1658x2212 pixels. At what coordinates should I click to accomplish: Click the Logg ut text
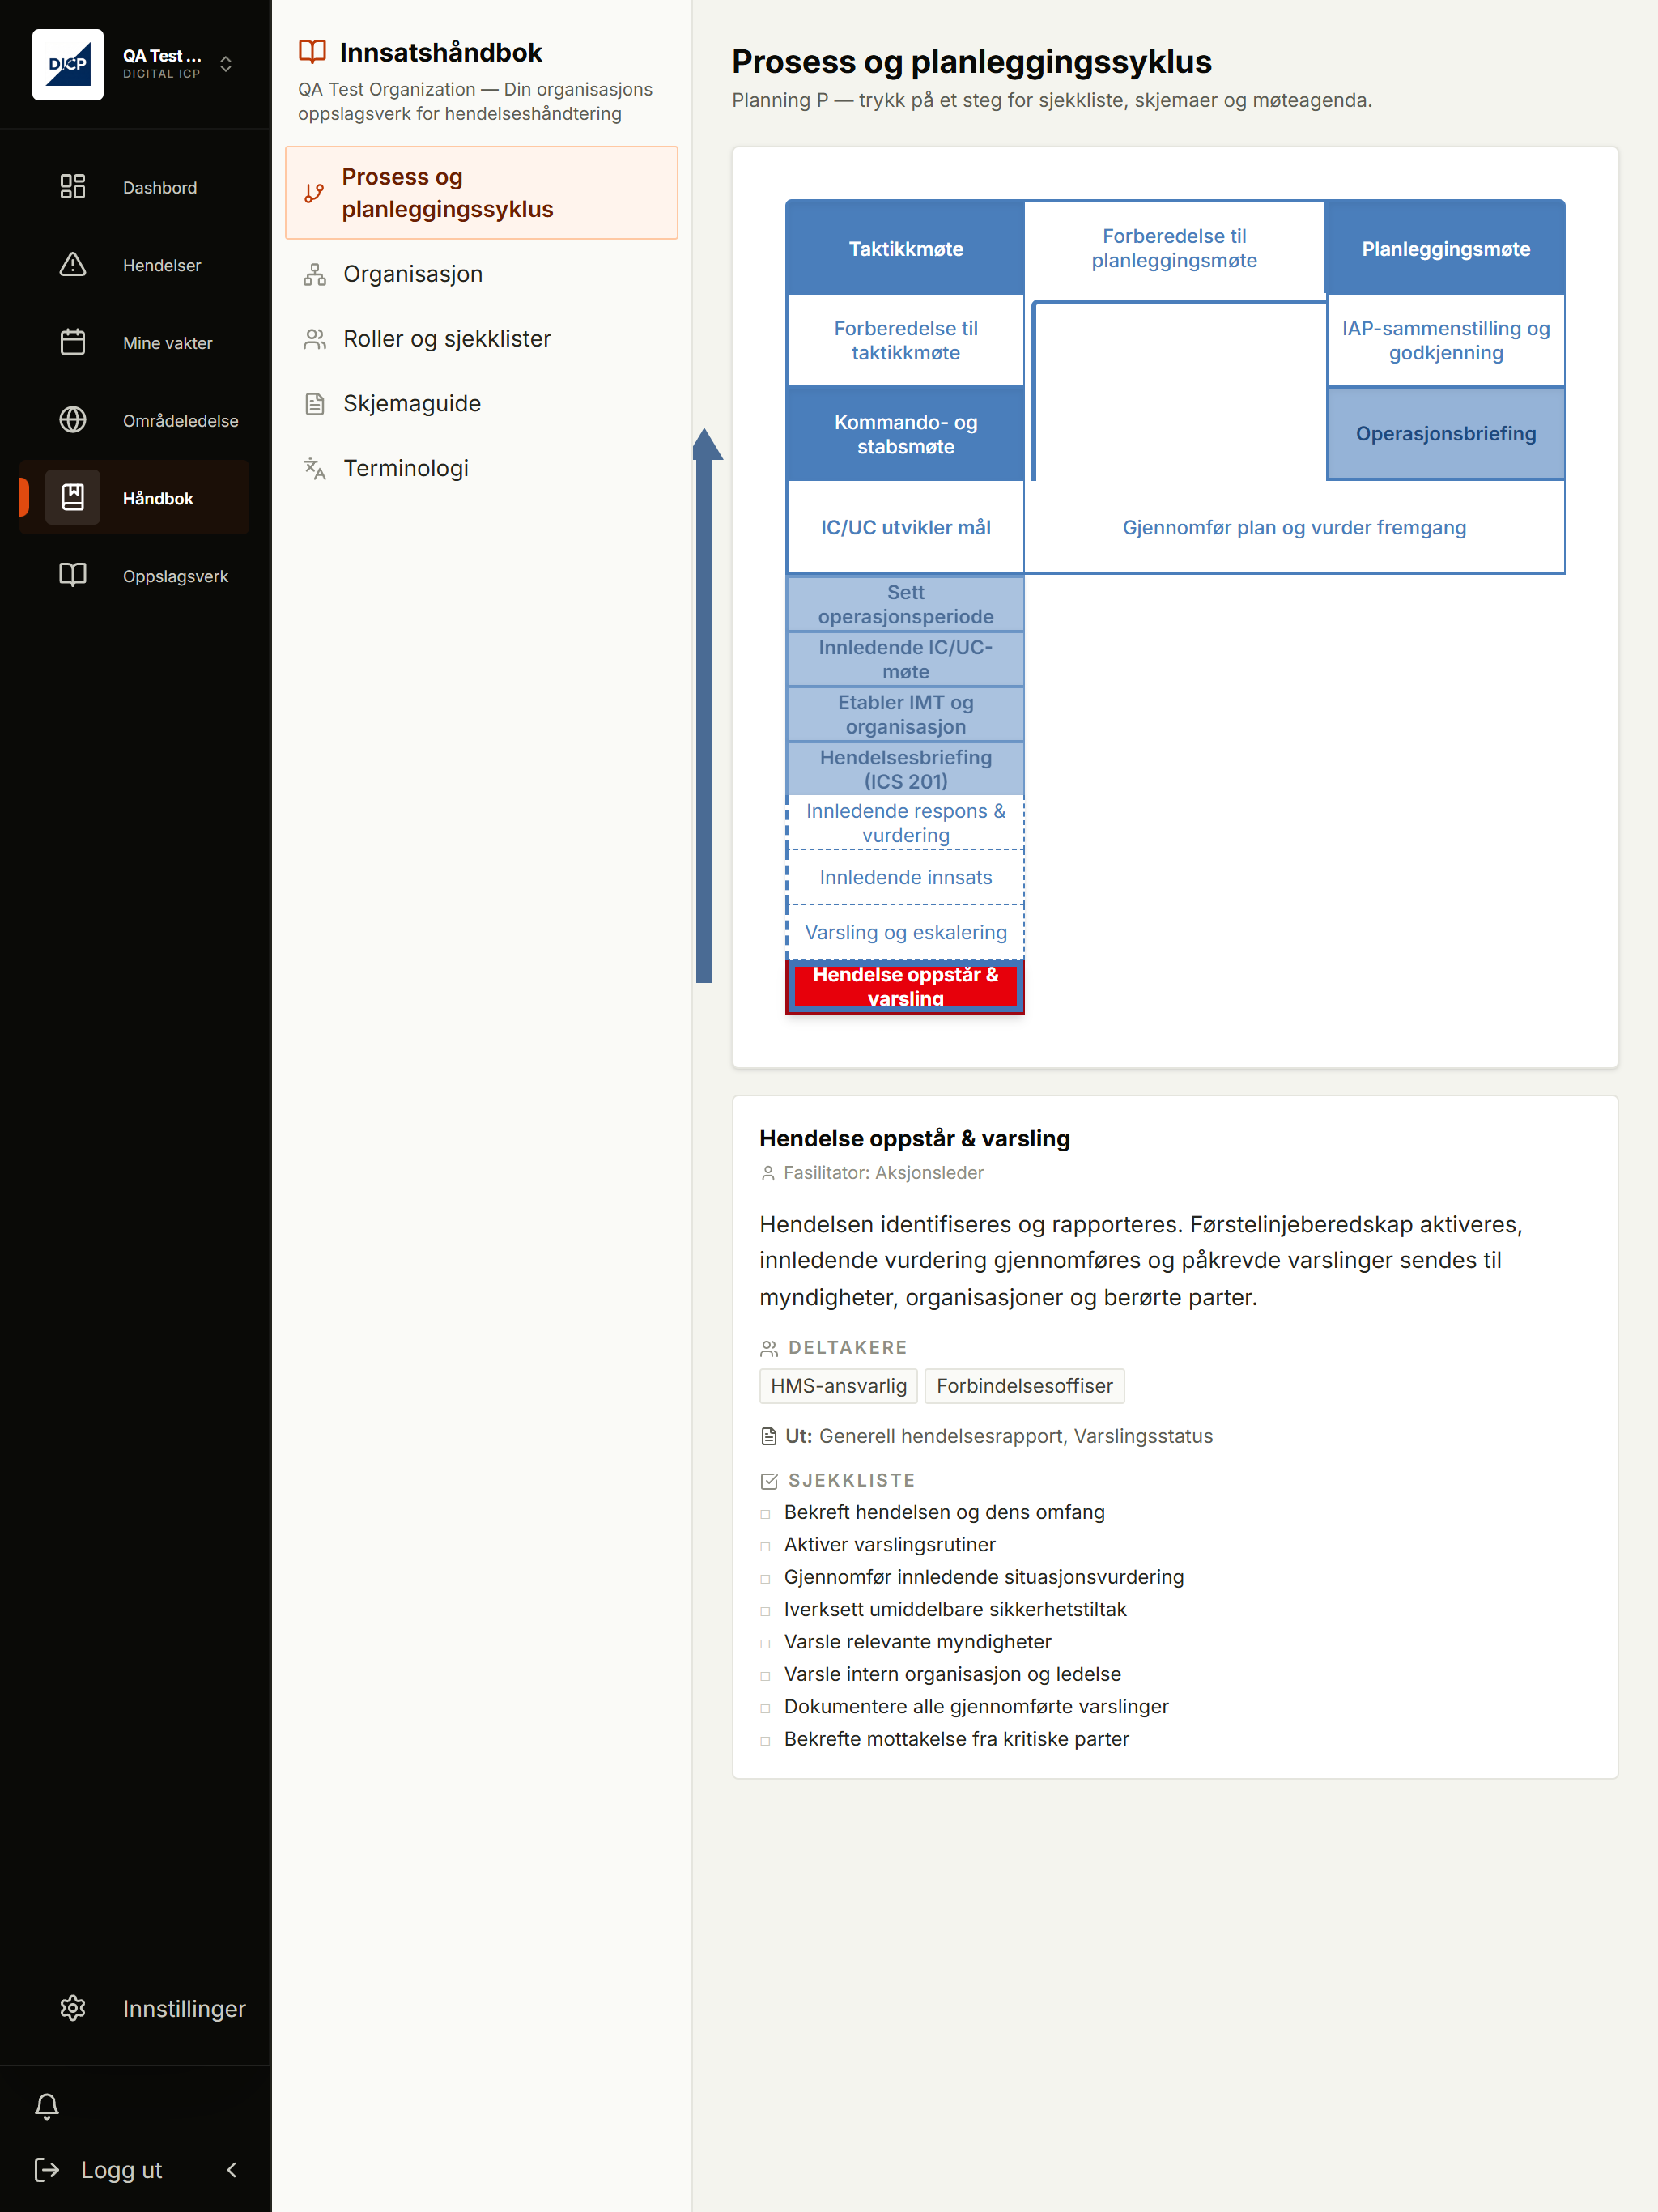tap(121, 2169)
